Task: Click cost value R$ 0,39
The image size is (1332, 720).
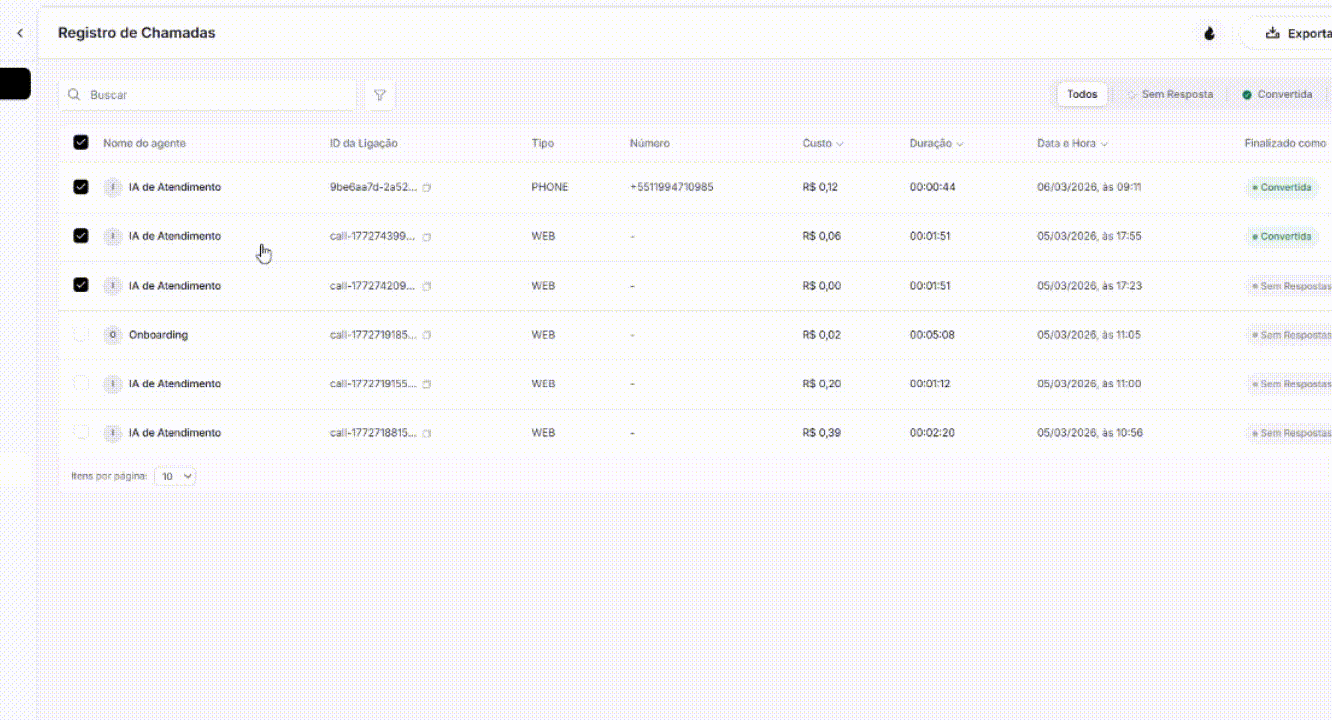Action: 822,432
